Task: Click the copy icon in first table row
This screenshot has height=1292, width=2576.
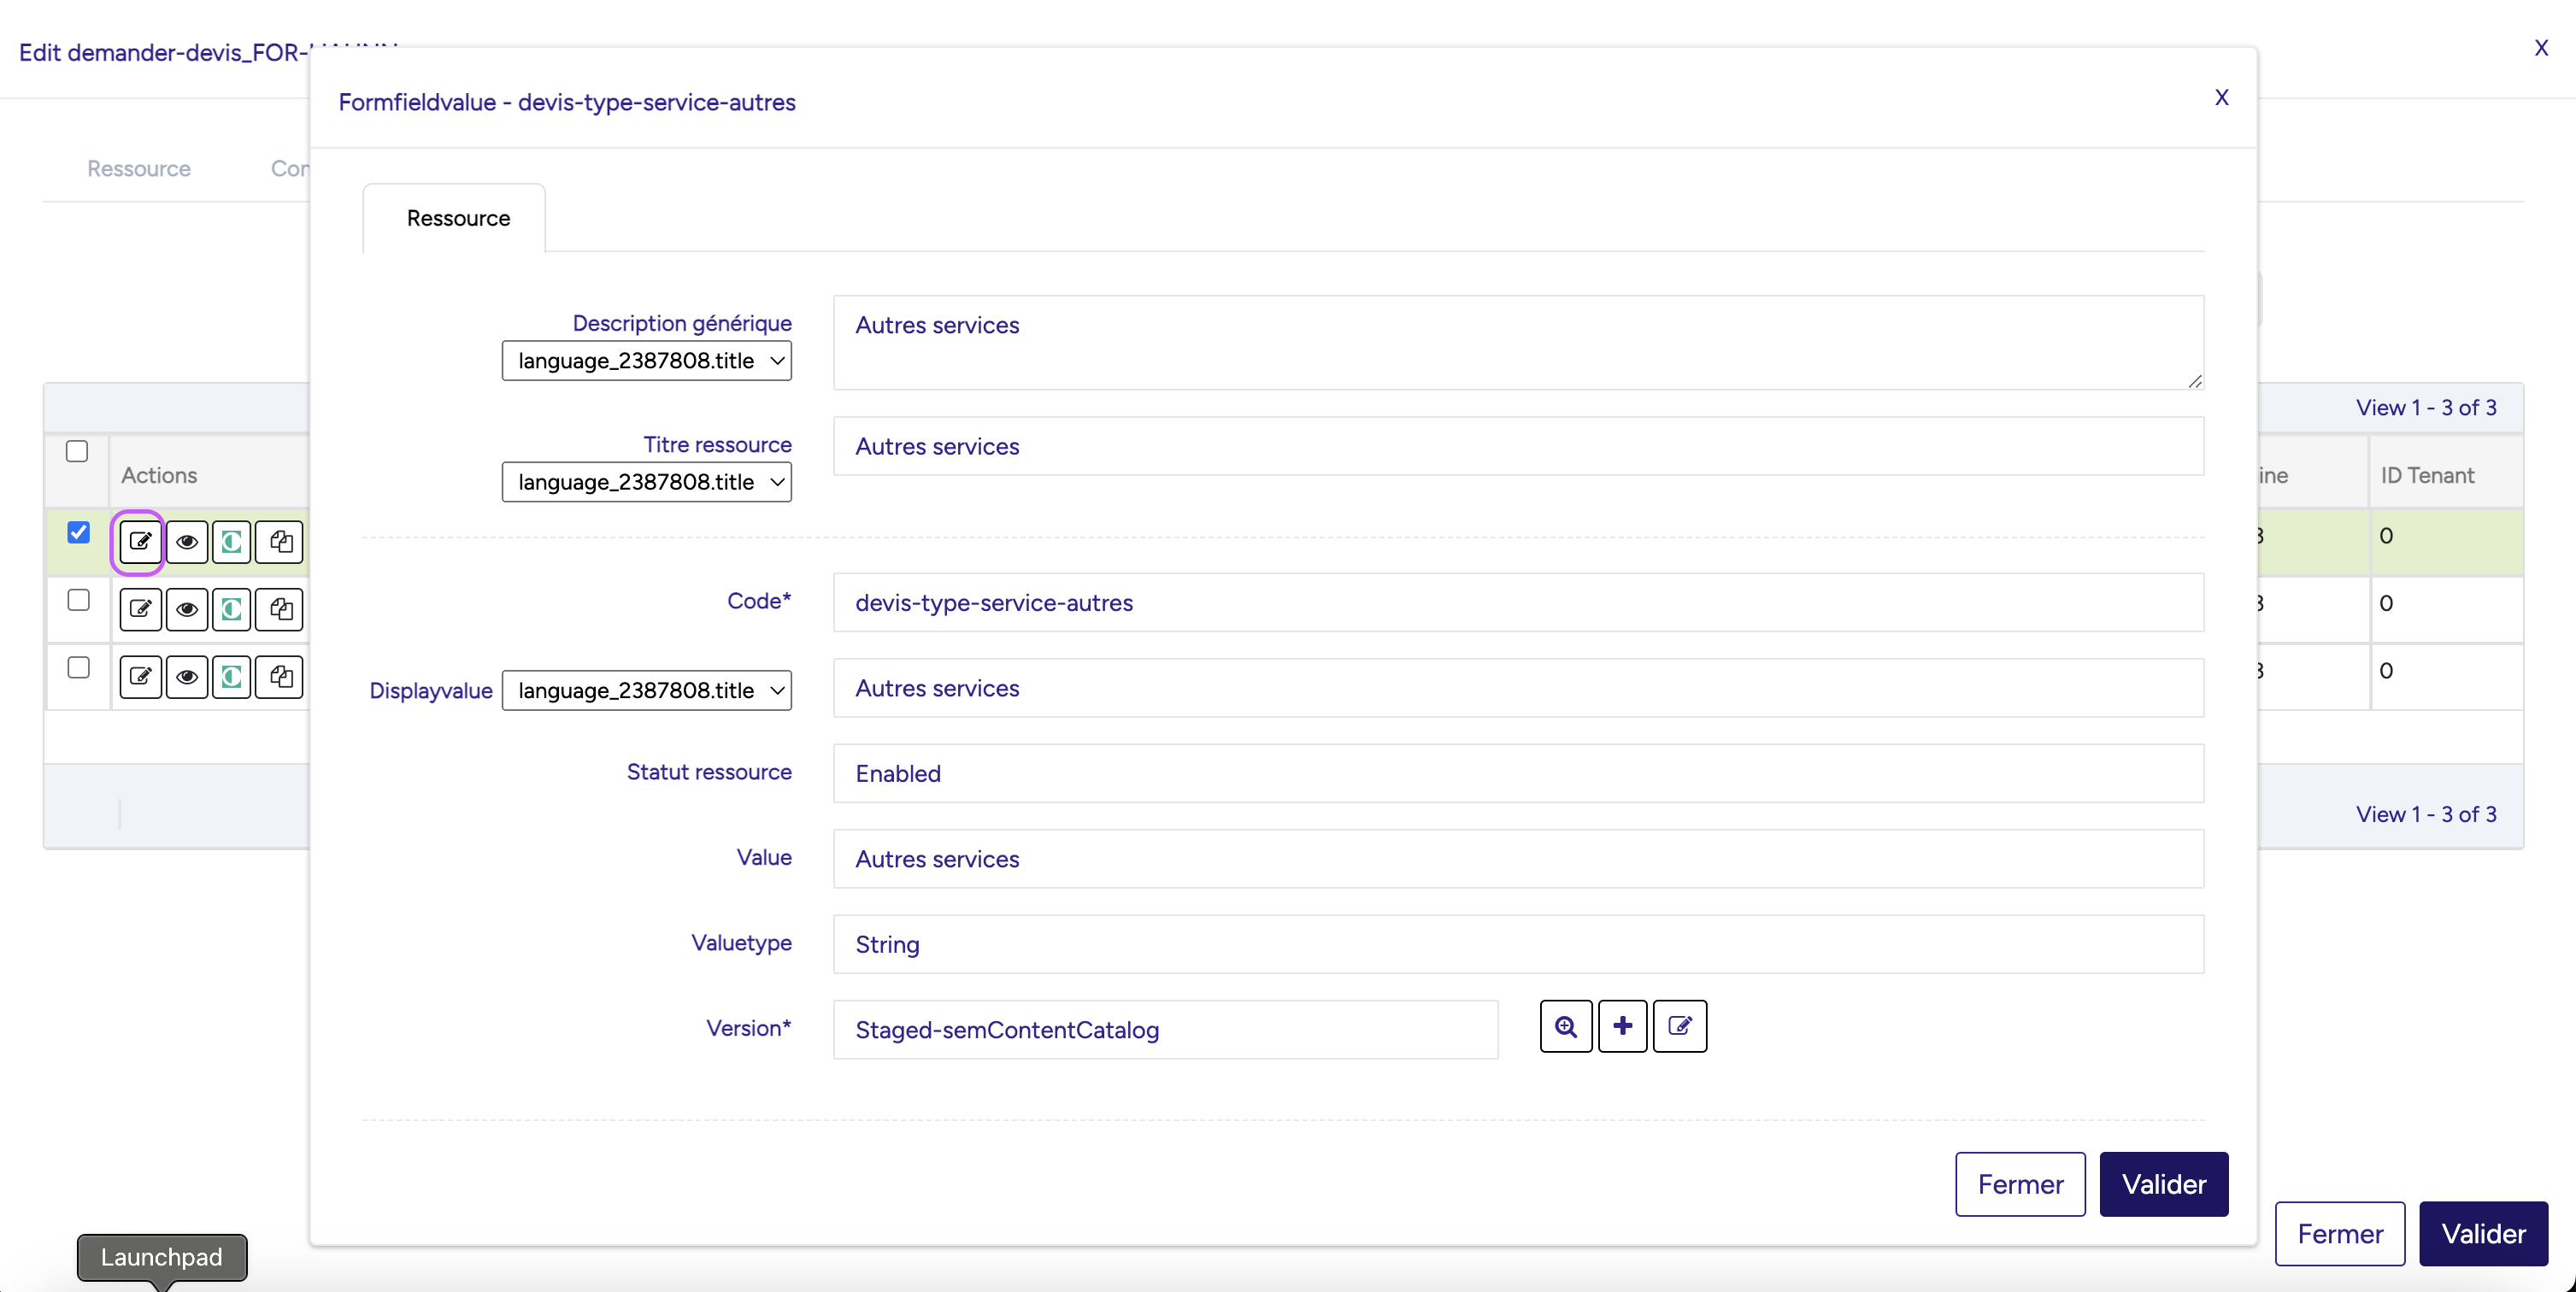Action: point(280,542)
